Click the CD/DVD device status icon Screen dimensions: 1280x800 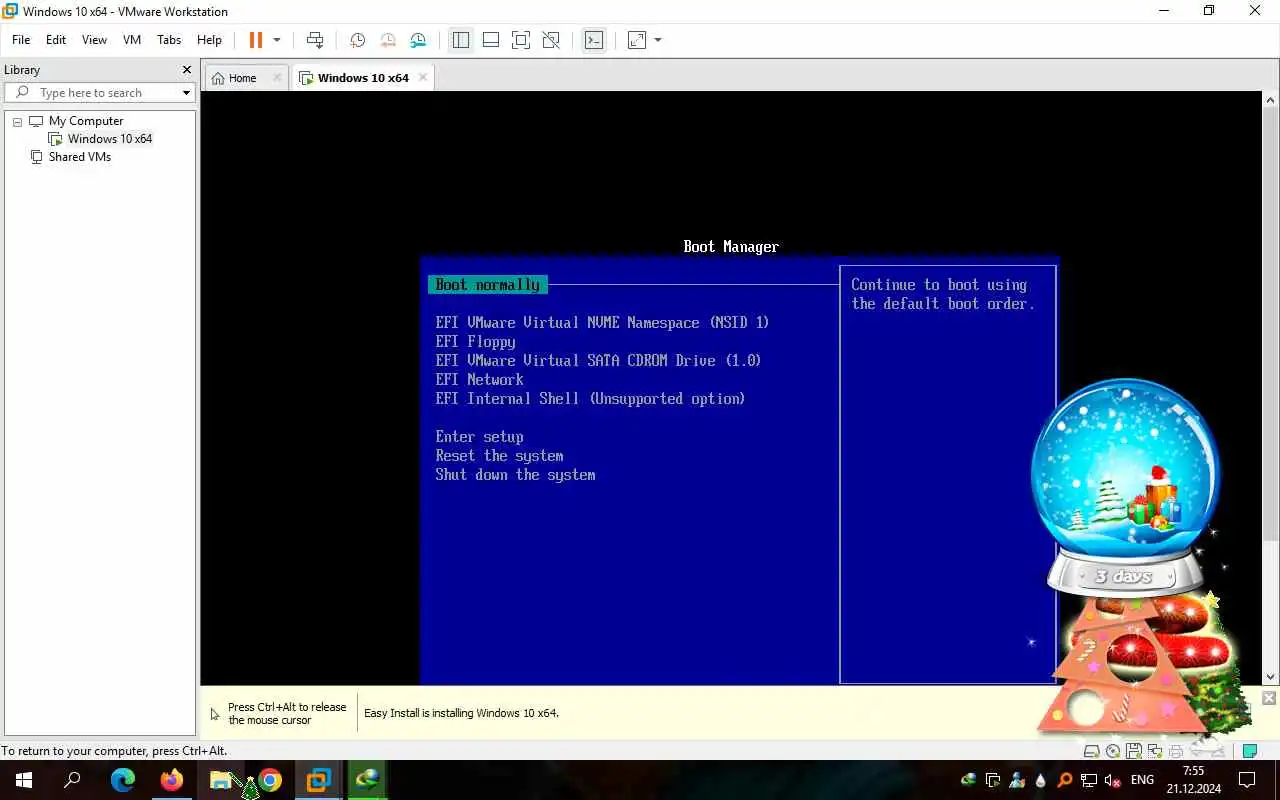pyautogui.click(x=1113, y=751)
